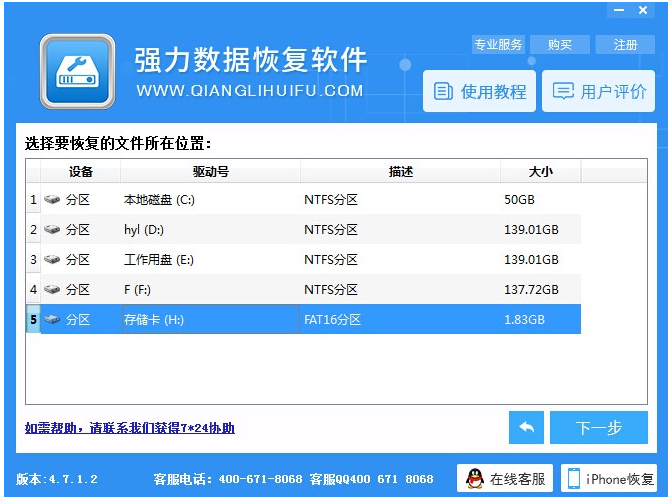Click the 设备 column header

pos(81,172)
